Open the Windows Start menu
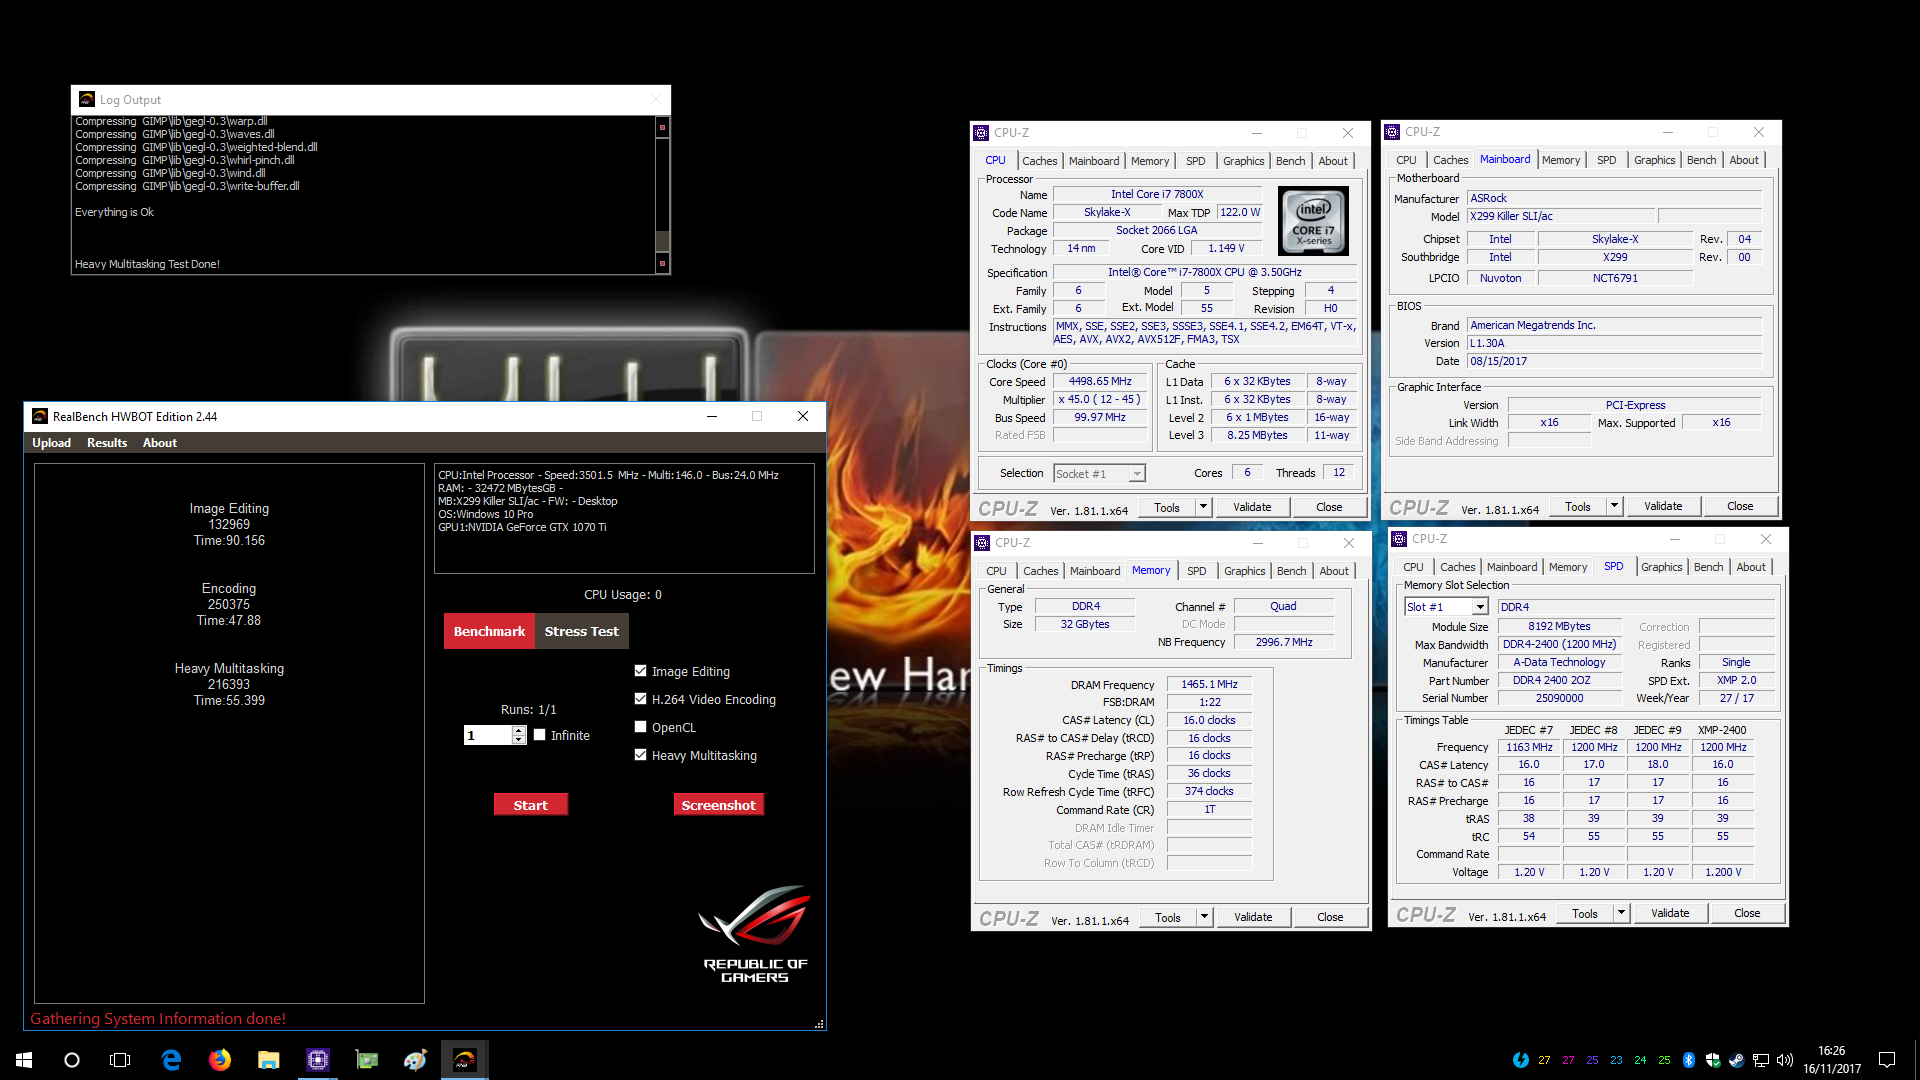Viewport: 1920px width, 1080px height. click(24, 1060)
